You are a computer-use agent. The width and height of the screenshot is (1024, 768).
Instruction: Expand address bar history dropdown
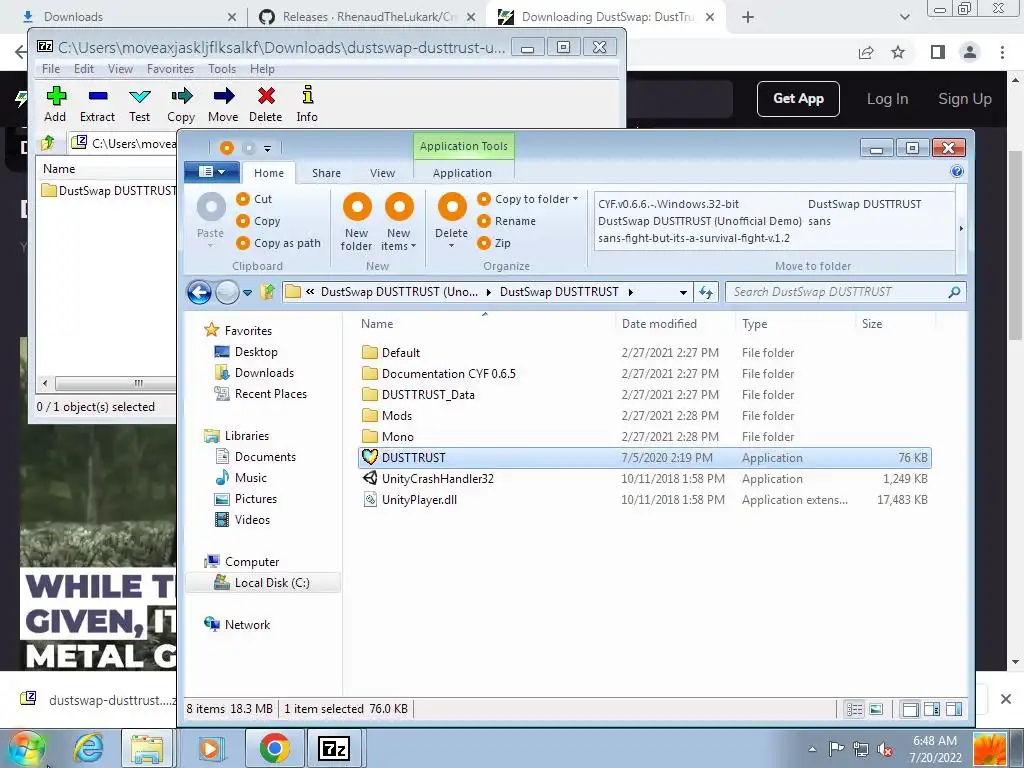click(683, 293)
